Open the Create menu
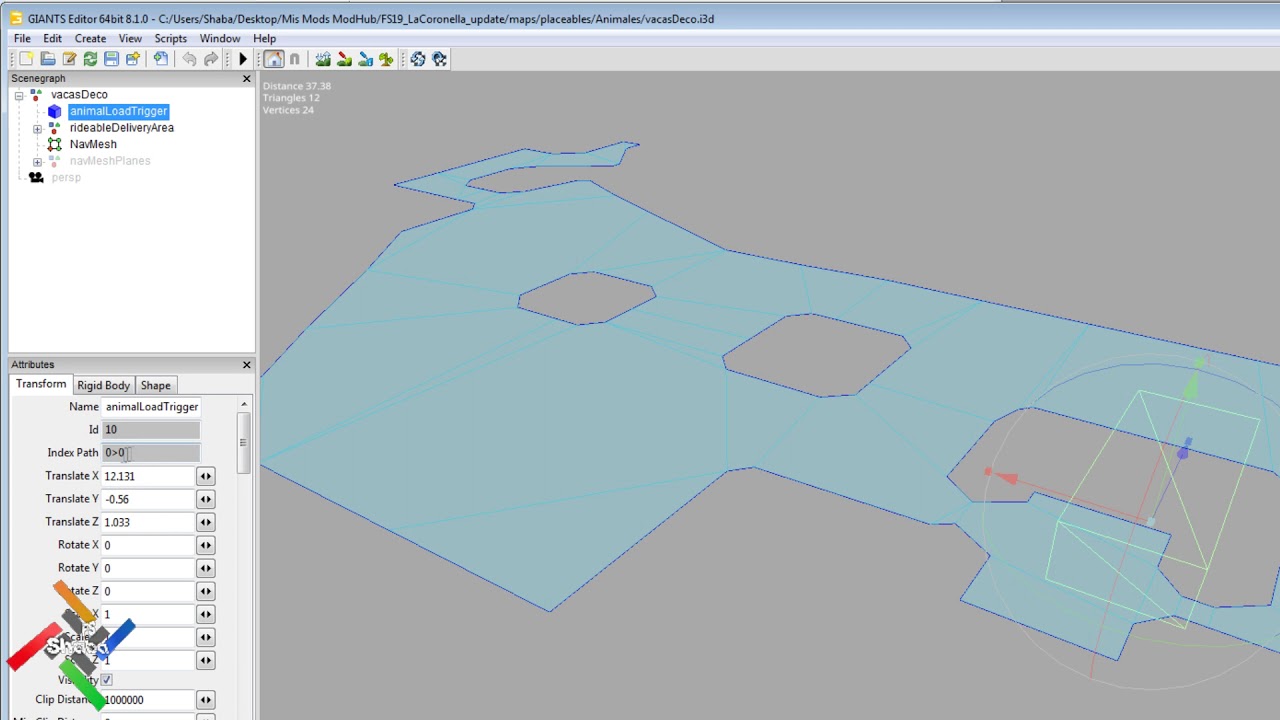1280x720 pixels. tap(90, 38)
